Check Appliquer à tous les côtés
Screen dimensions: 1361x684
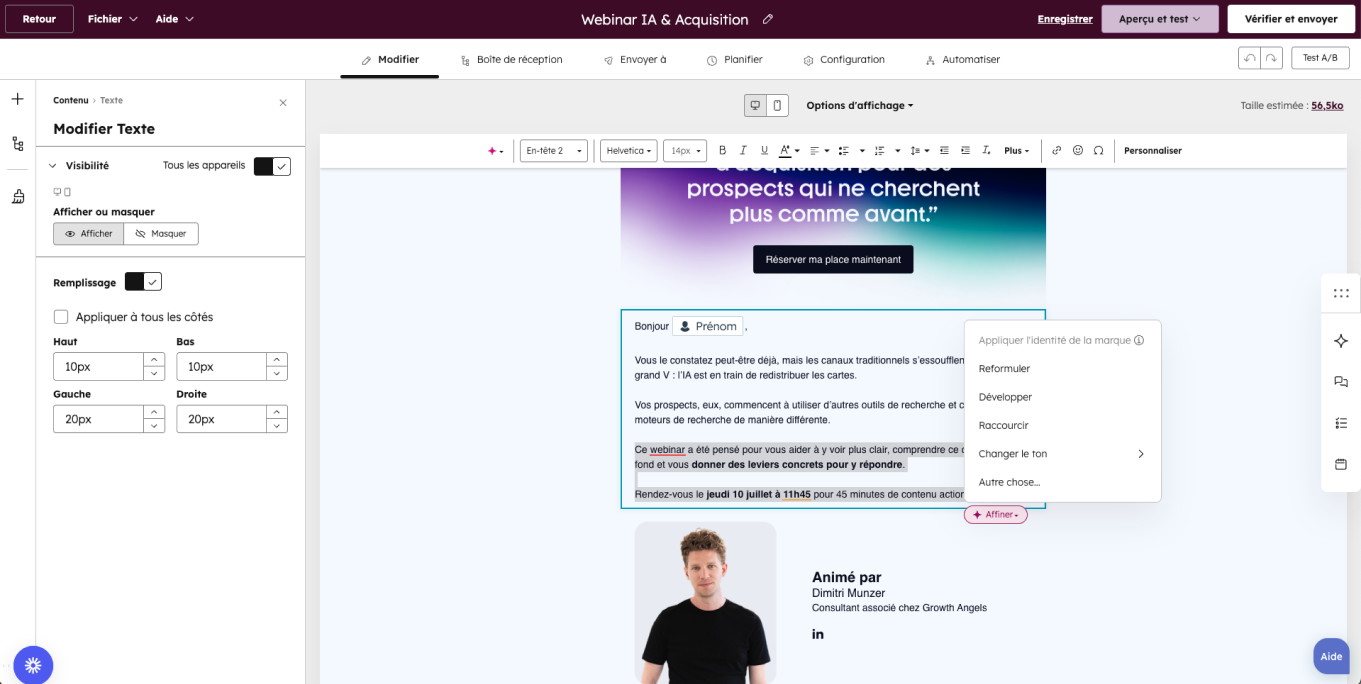[61, 317]
